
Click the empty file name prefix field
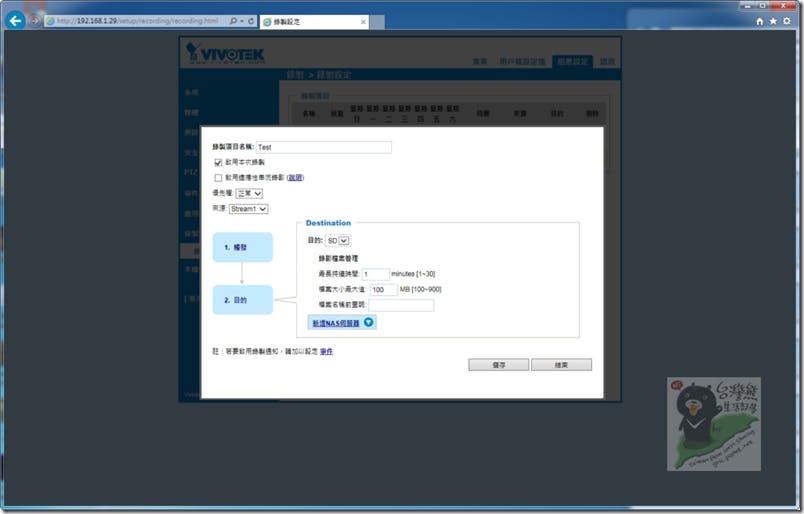[401, 305]
